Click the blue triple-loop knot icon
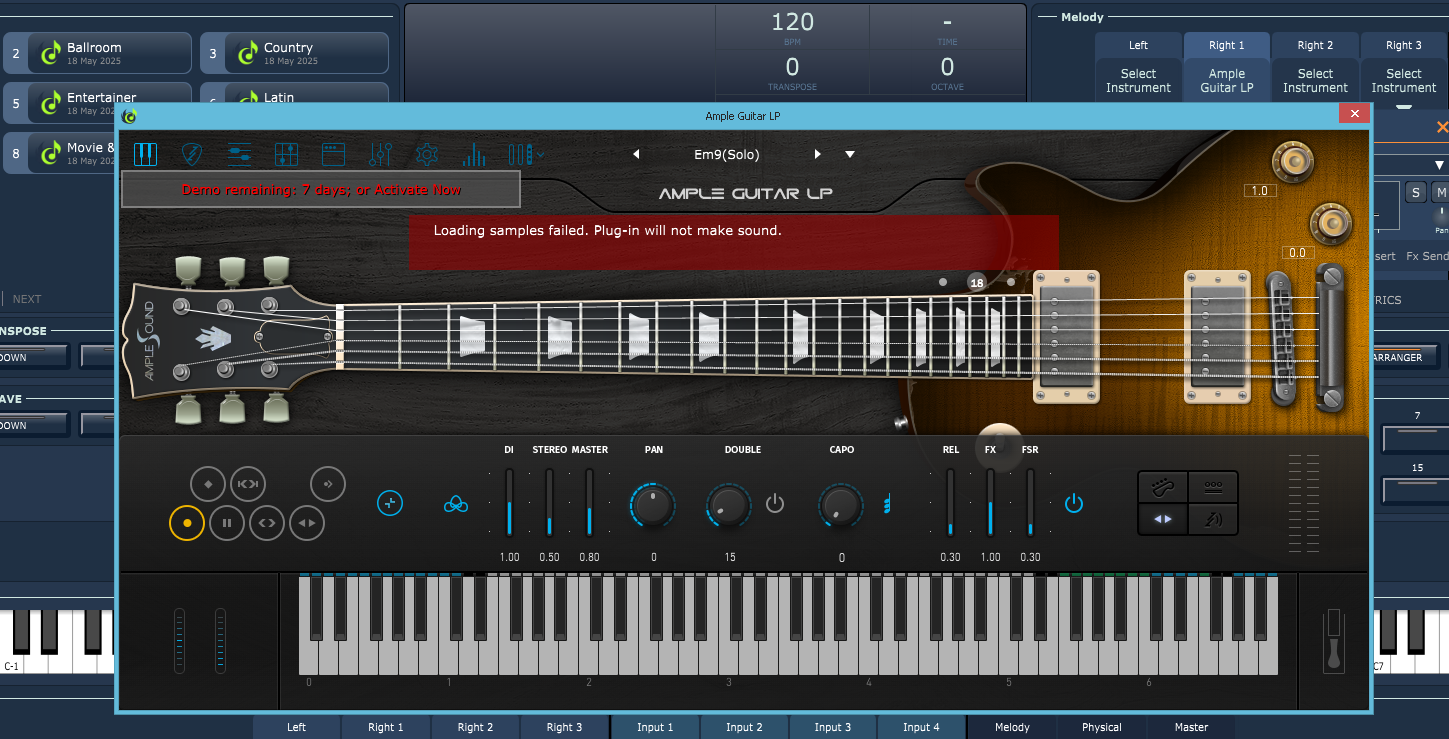The height and width of the screenshot is (739, 1449). point(456,505)
